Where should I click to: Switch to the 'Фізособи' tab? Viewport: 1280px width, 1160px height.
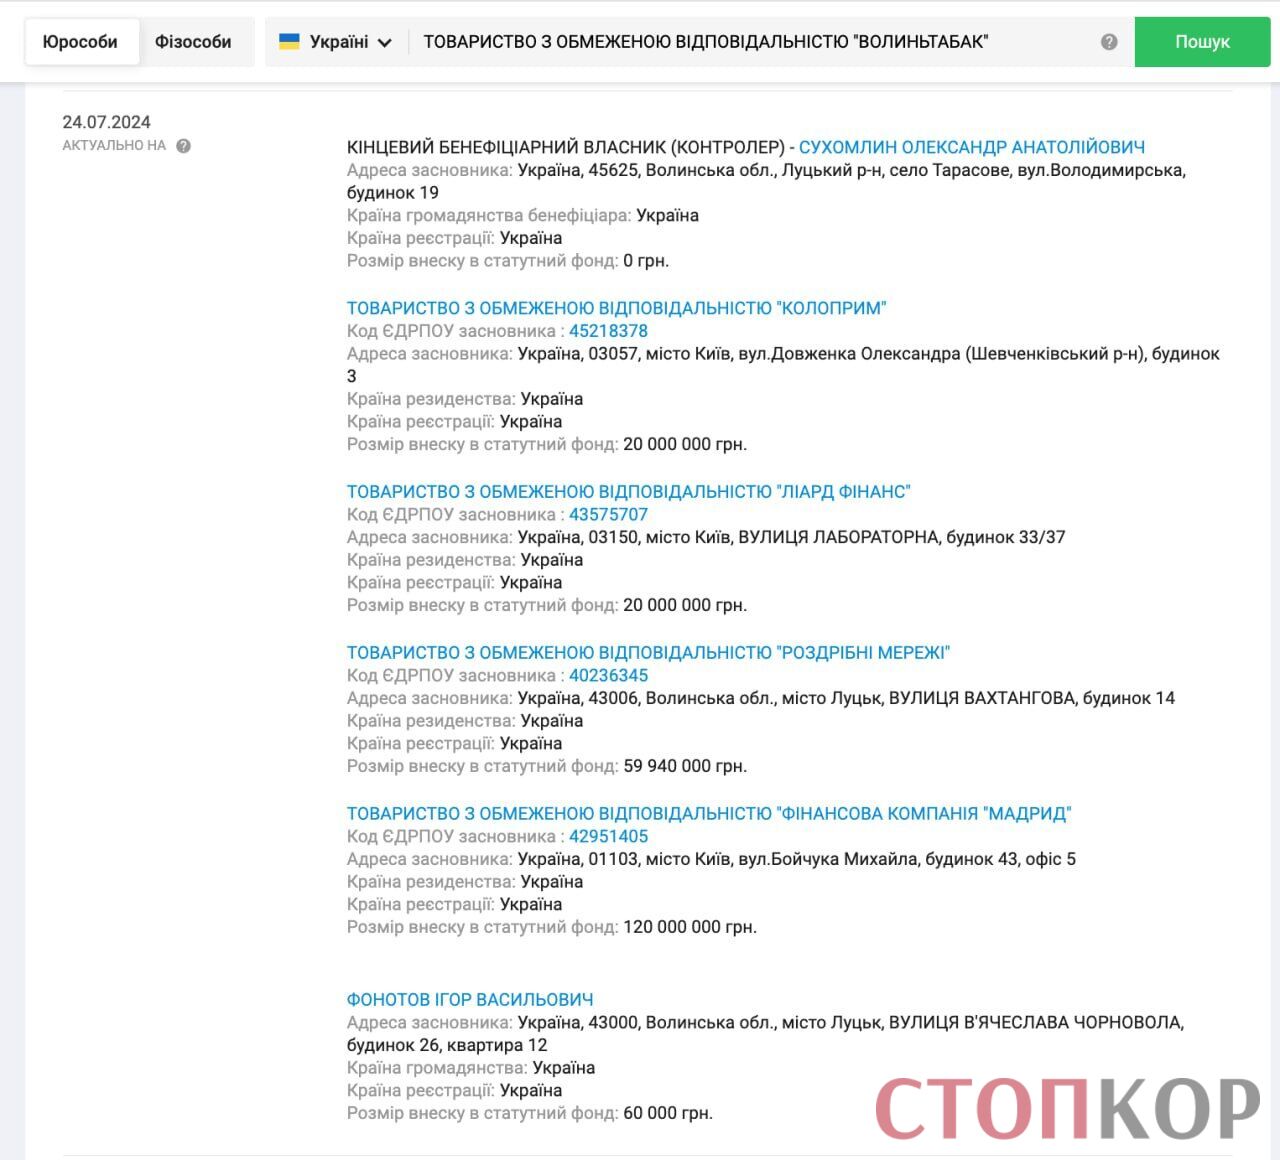(x=193, y=42)
